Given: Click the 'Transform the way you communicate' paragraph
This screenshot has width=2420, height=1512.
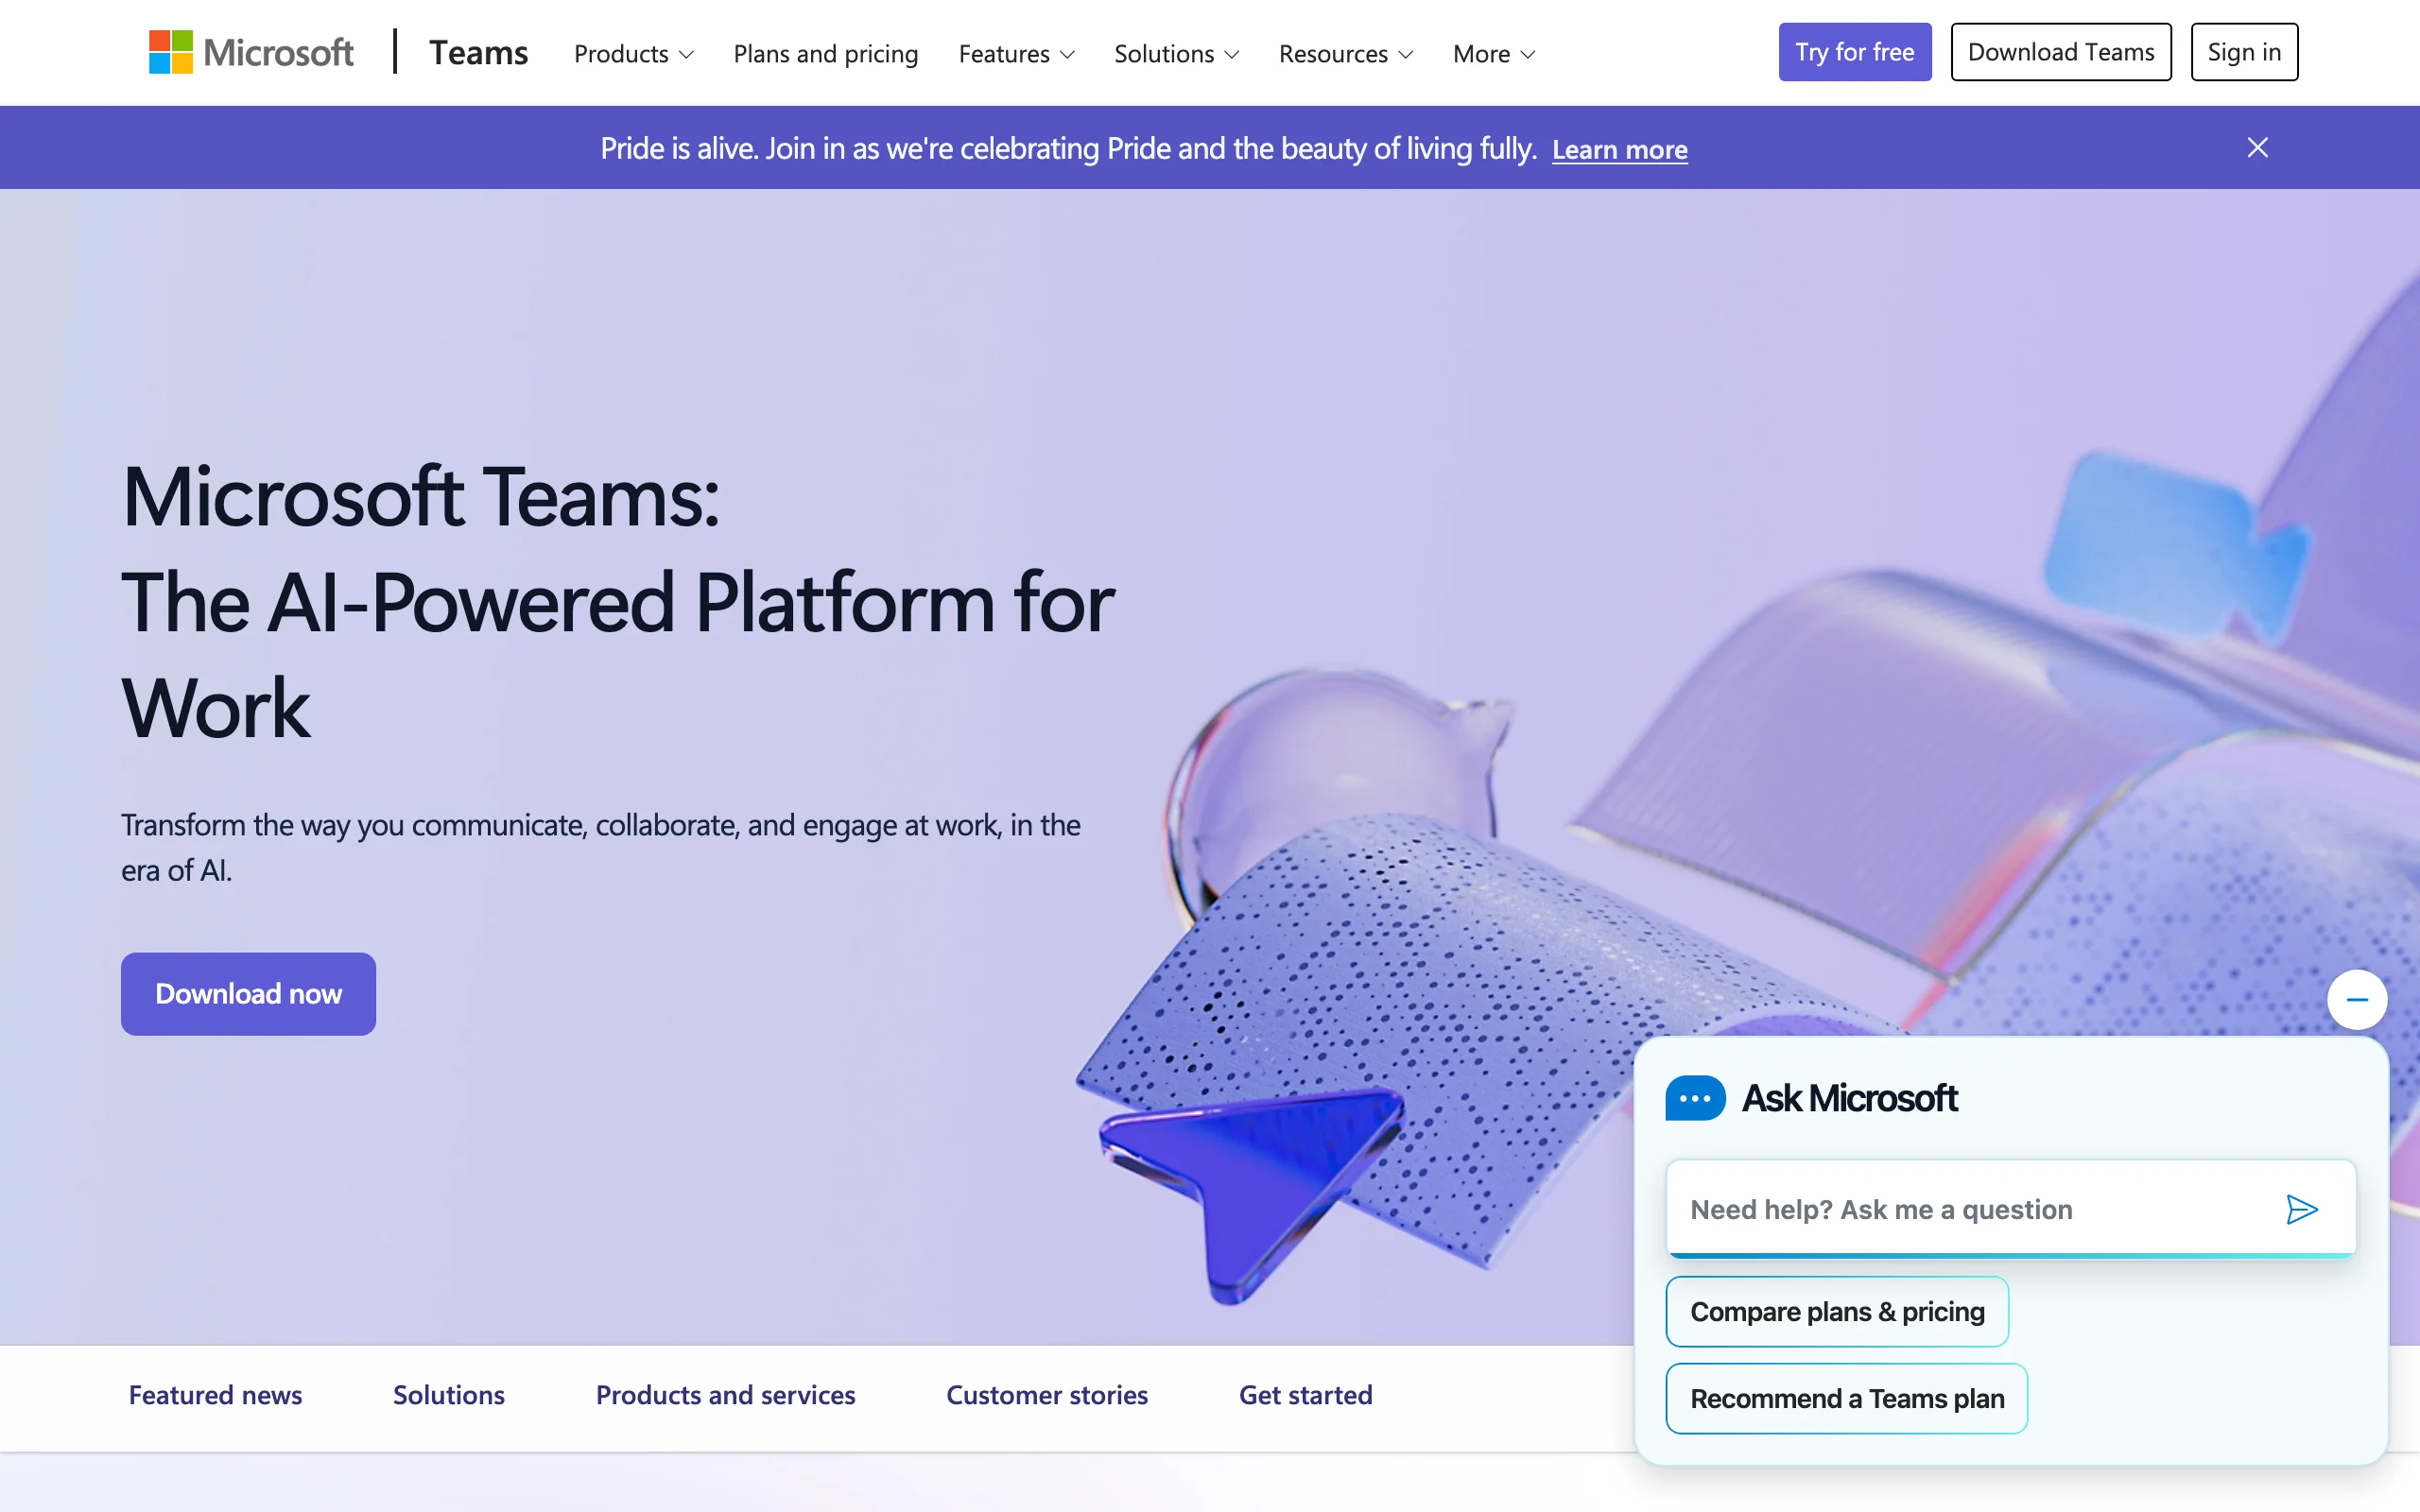Looking at the screenshot, I should (600, 847).
